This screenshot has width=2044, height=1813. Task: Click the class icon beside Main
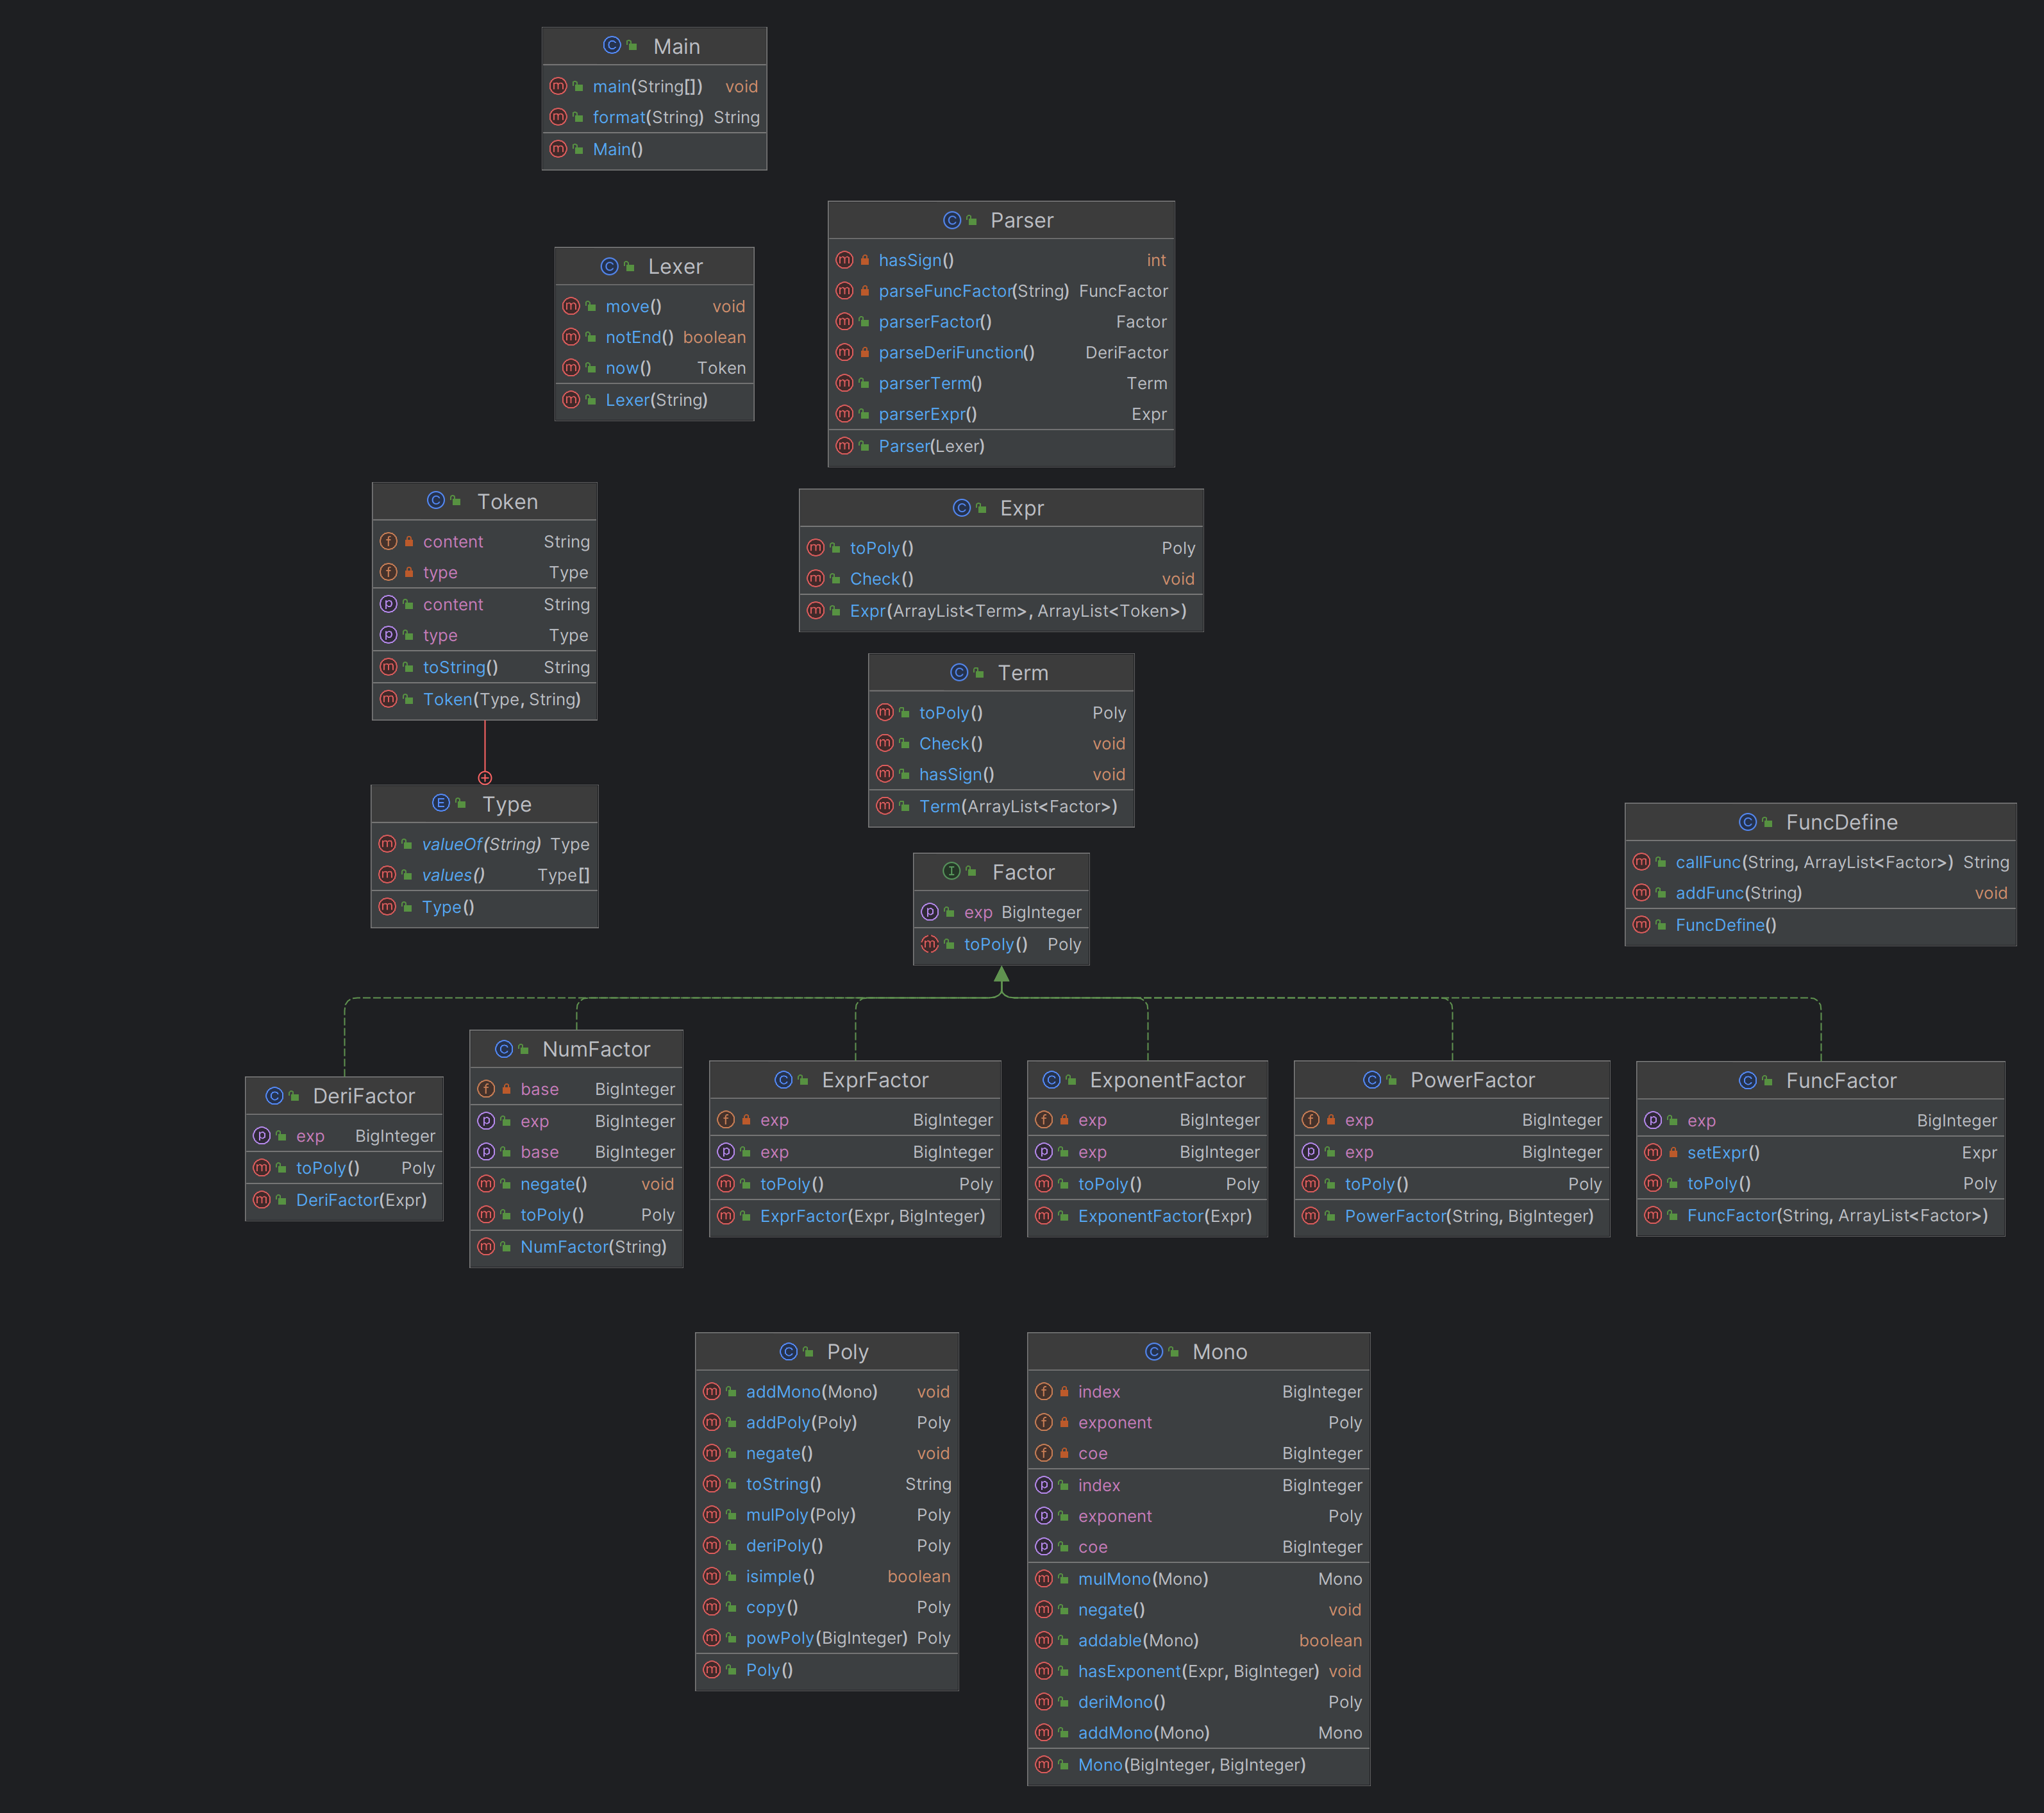[x=612, y=46]
